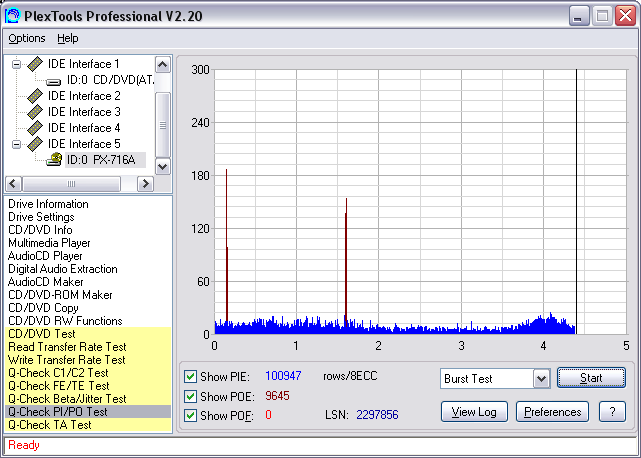Click the IDE Interface 3 chip icon

(35, 112)
